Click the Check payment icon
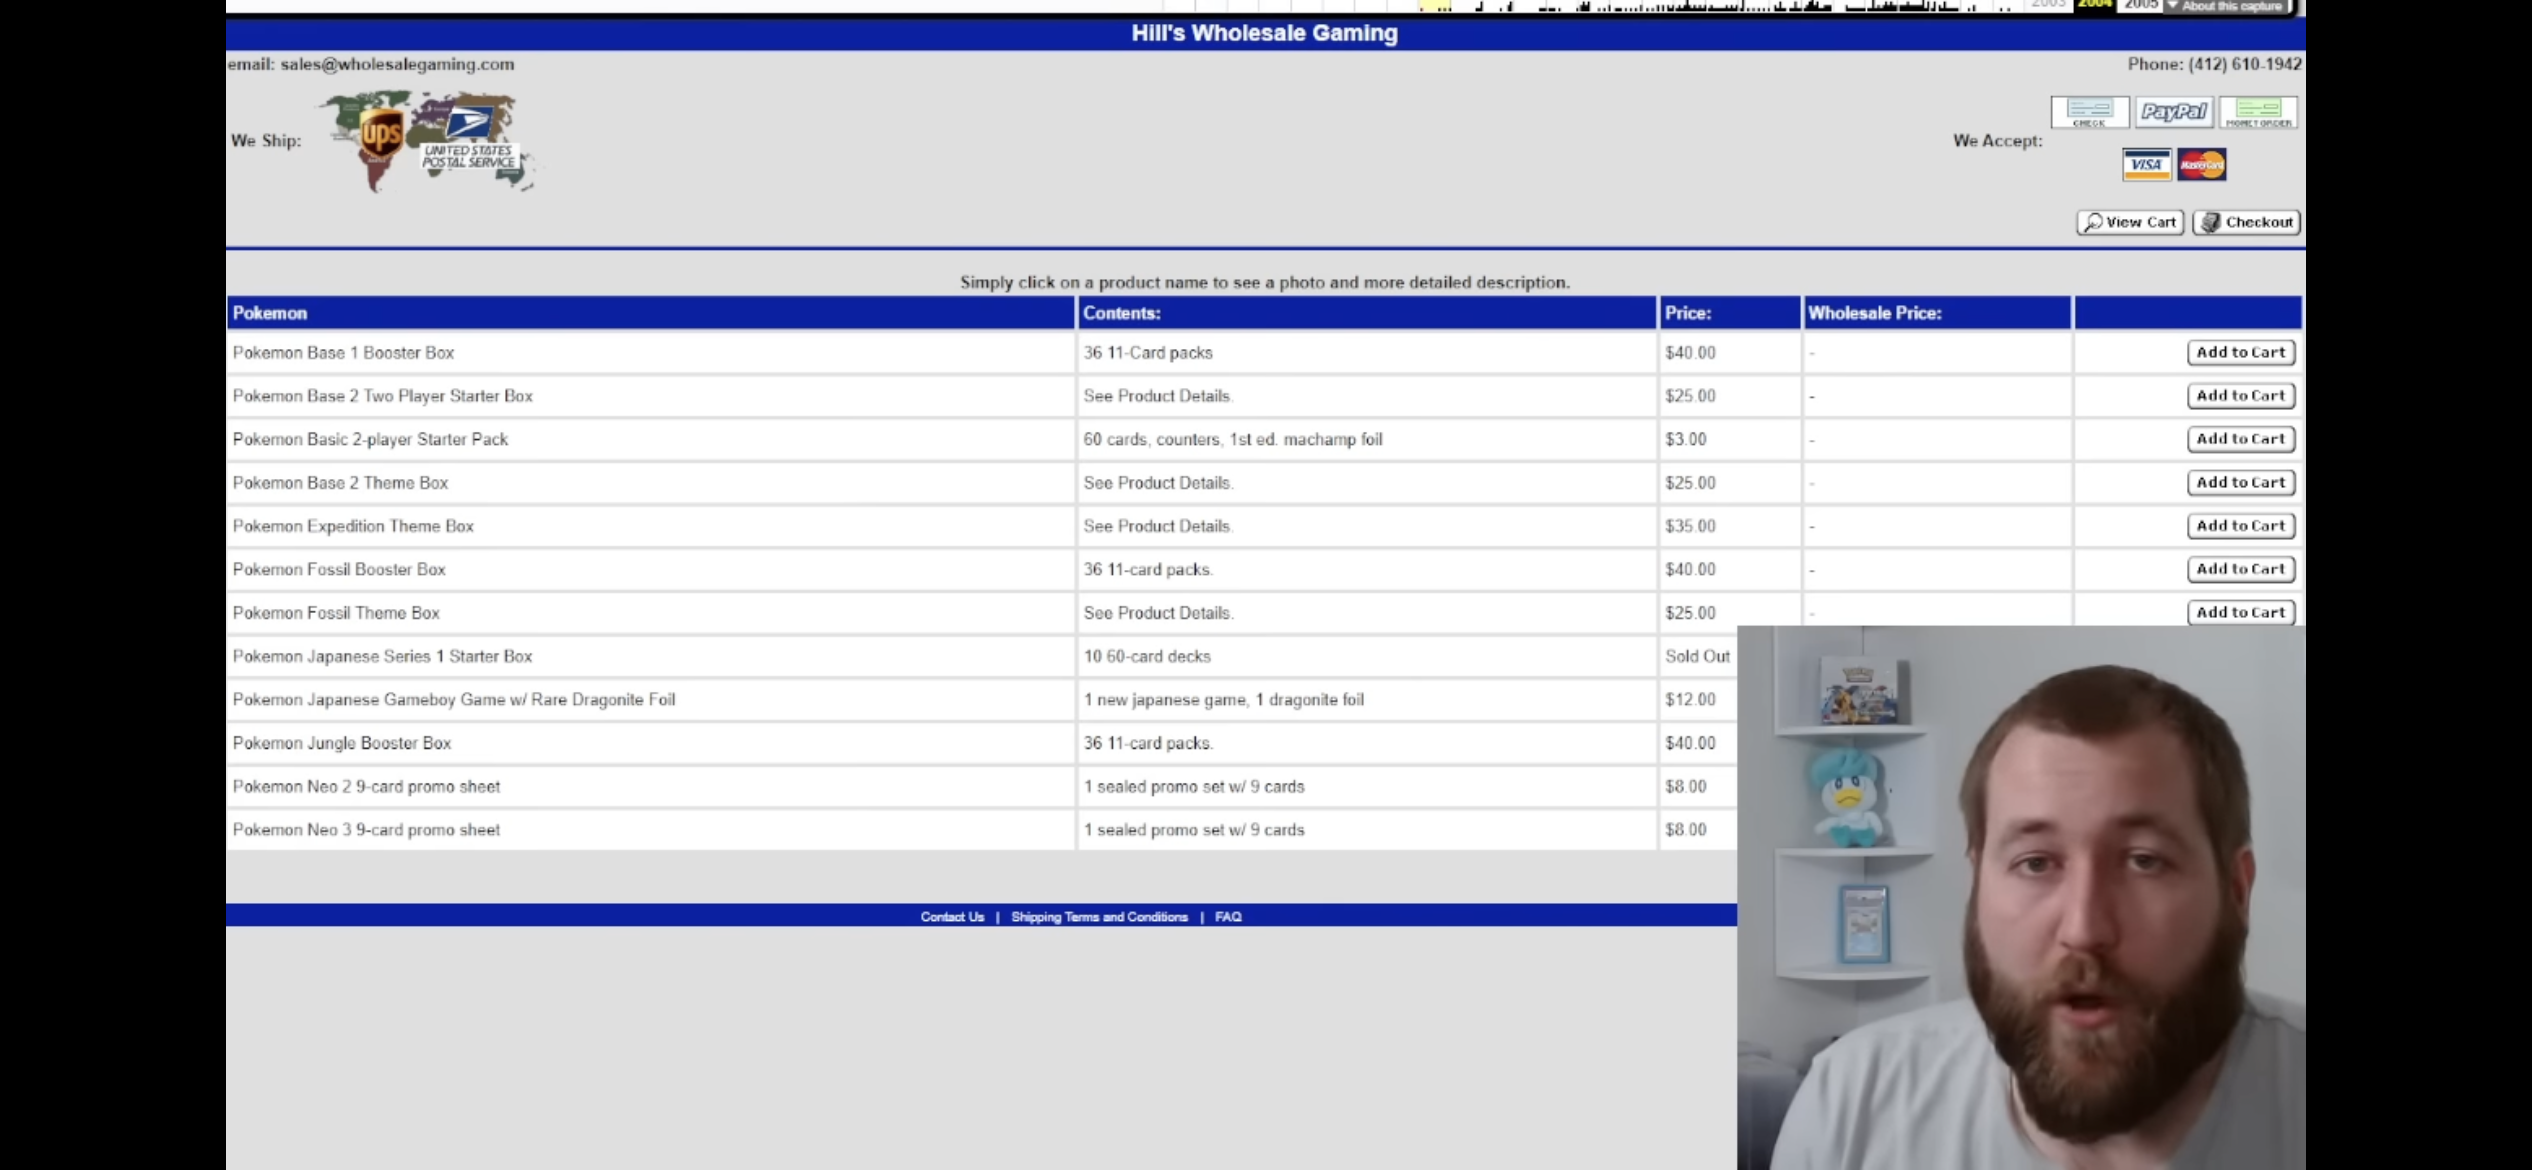The image size is (2532, 1170). (2089, 112)
